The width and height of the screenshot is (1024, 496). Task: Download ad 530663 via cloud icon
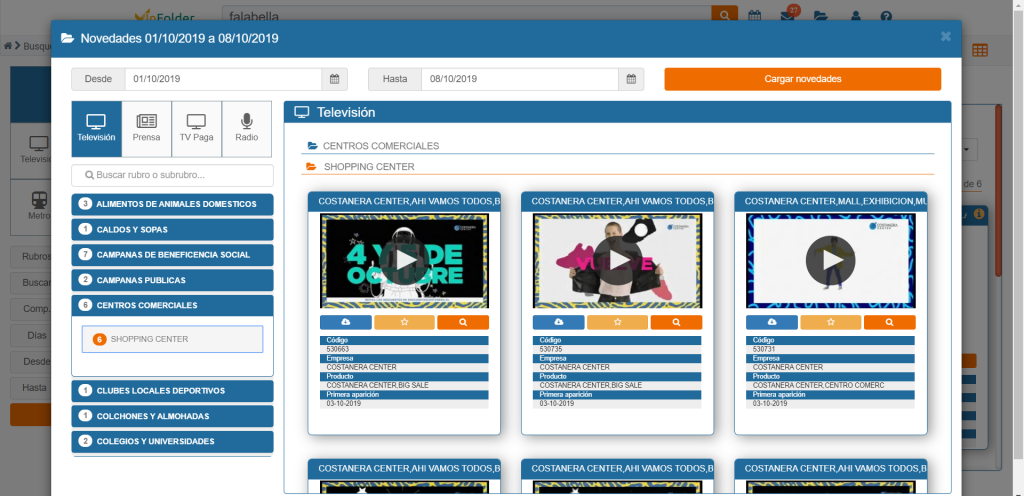coord(346,322)
